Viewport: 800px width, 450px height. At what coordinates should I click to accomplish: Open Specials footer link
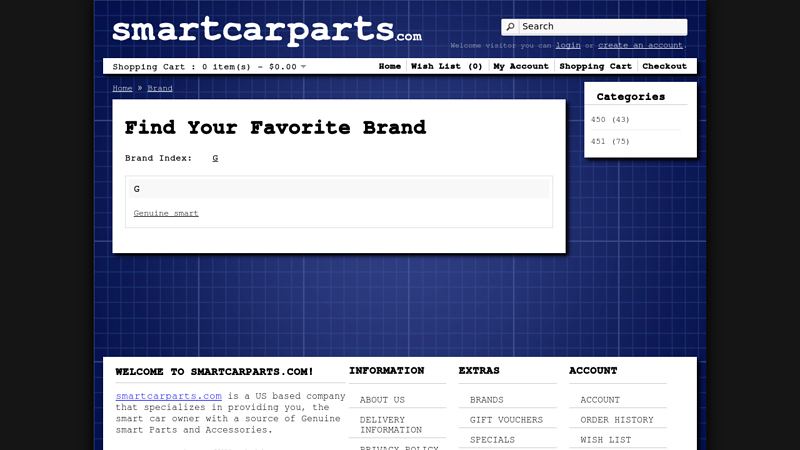(492, 440)
